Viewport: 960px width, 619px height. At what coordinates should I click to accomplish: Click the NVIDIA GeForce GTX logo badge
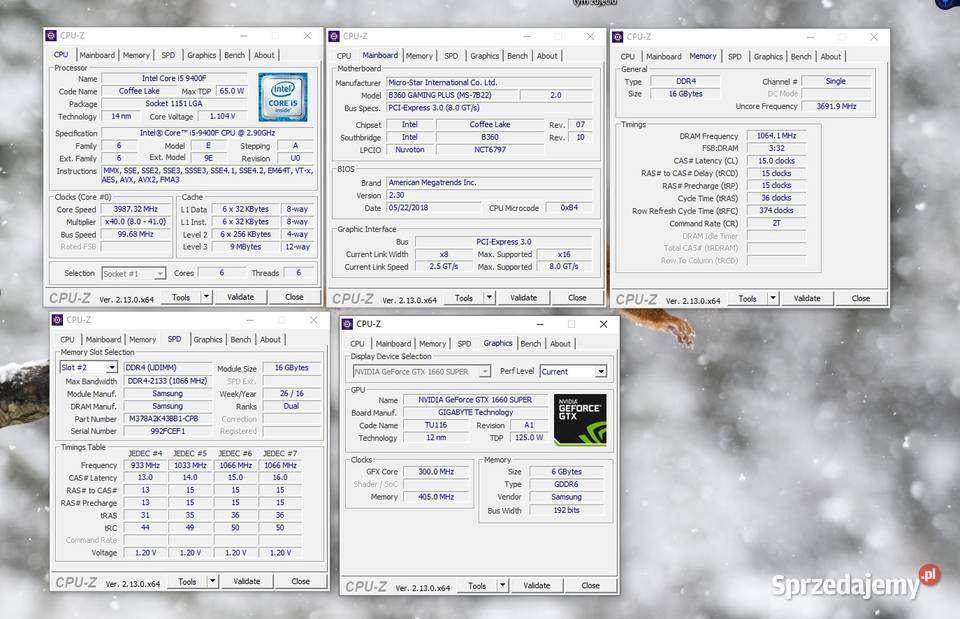coord(580,418)
